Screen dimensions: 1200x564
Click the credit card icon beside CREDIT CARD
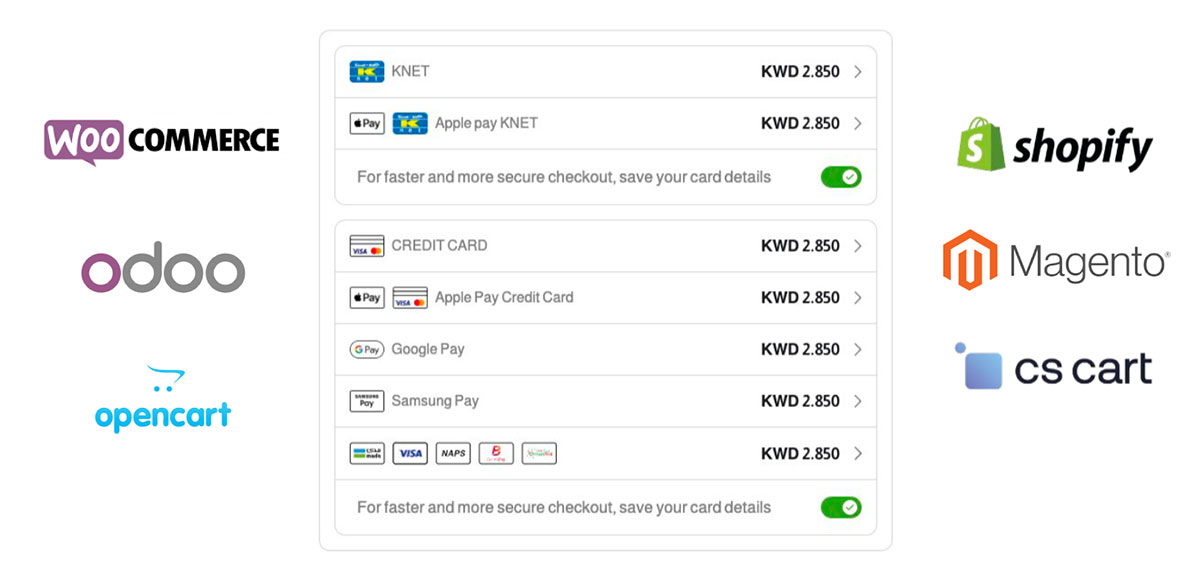(366, 246)
